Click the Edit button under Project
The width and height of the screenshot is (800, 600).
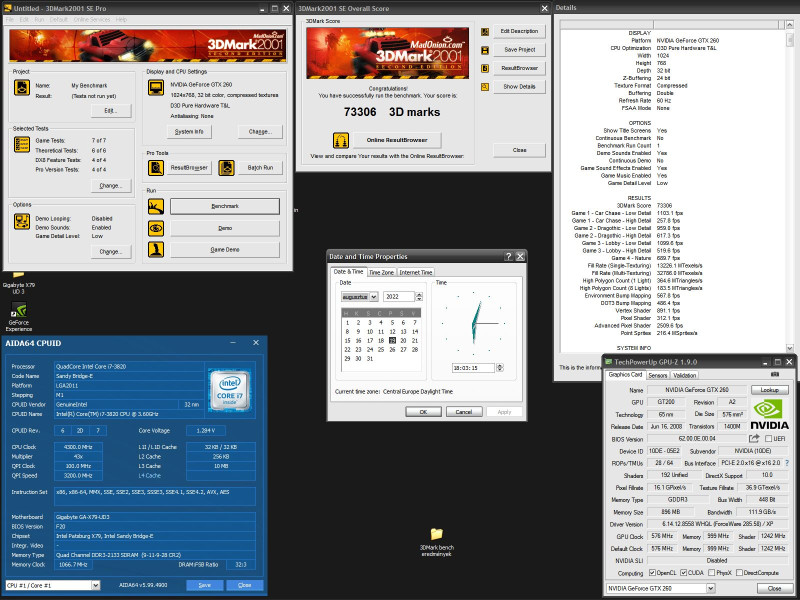(111, 111)
